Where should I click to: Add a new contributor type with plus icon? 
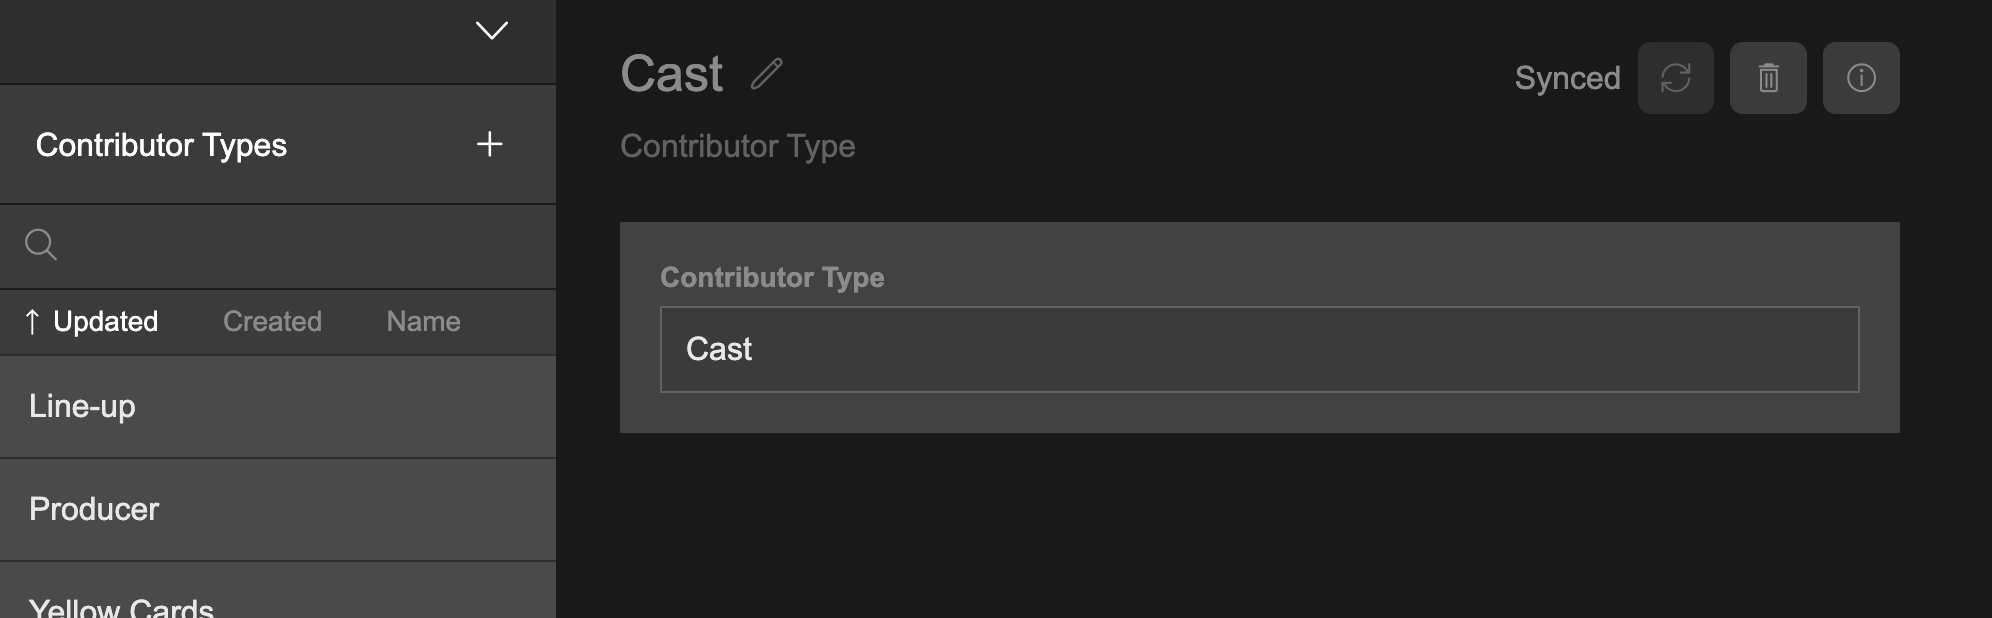(x=489, y=145)
